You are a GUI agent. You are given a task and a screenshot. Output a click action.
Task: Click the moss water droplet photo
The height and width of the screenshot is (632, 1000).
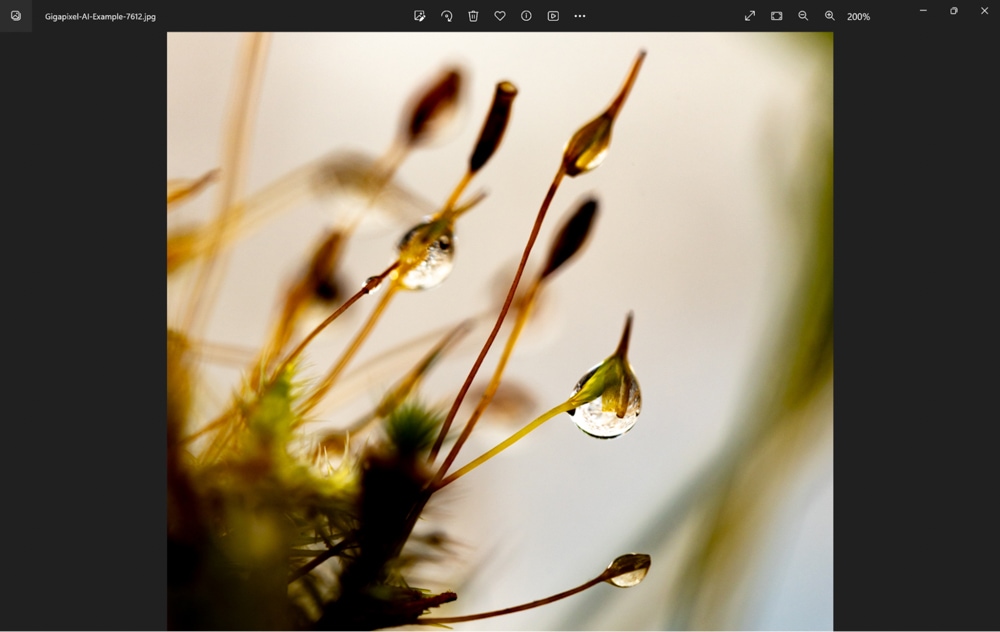point(500,331)
